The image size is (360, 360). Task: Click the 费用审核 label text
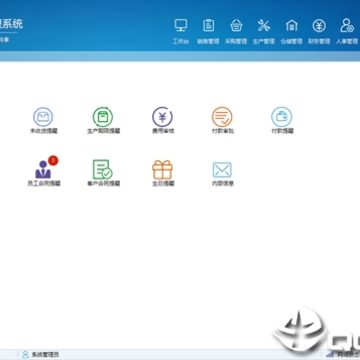click(x=163, y=131)
